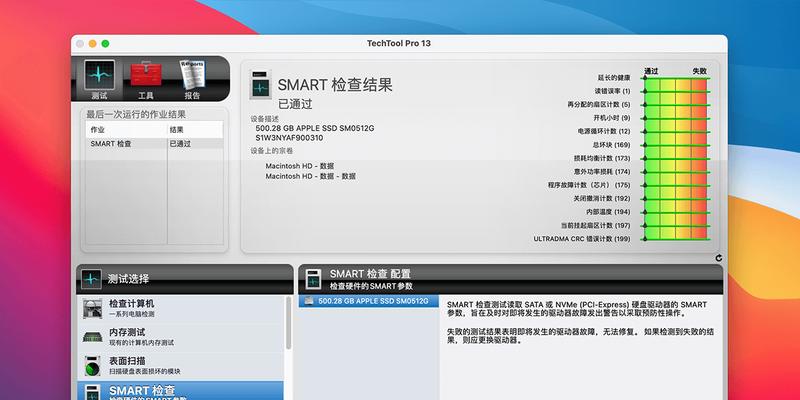Click the 读错误率 (1) gauge bar
Image resolution: width=800 pixels, height=400 pixels.
676,91
